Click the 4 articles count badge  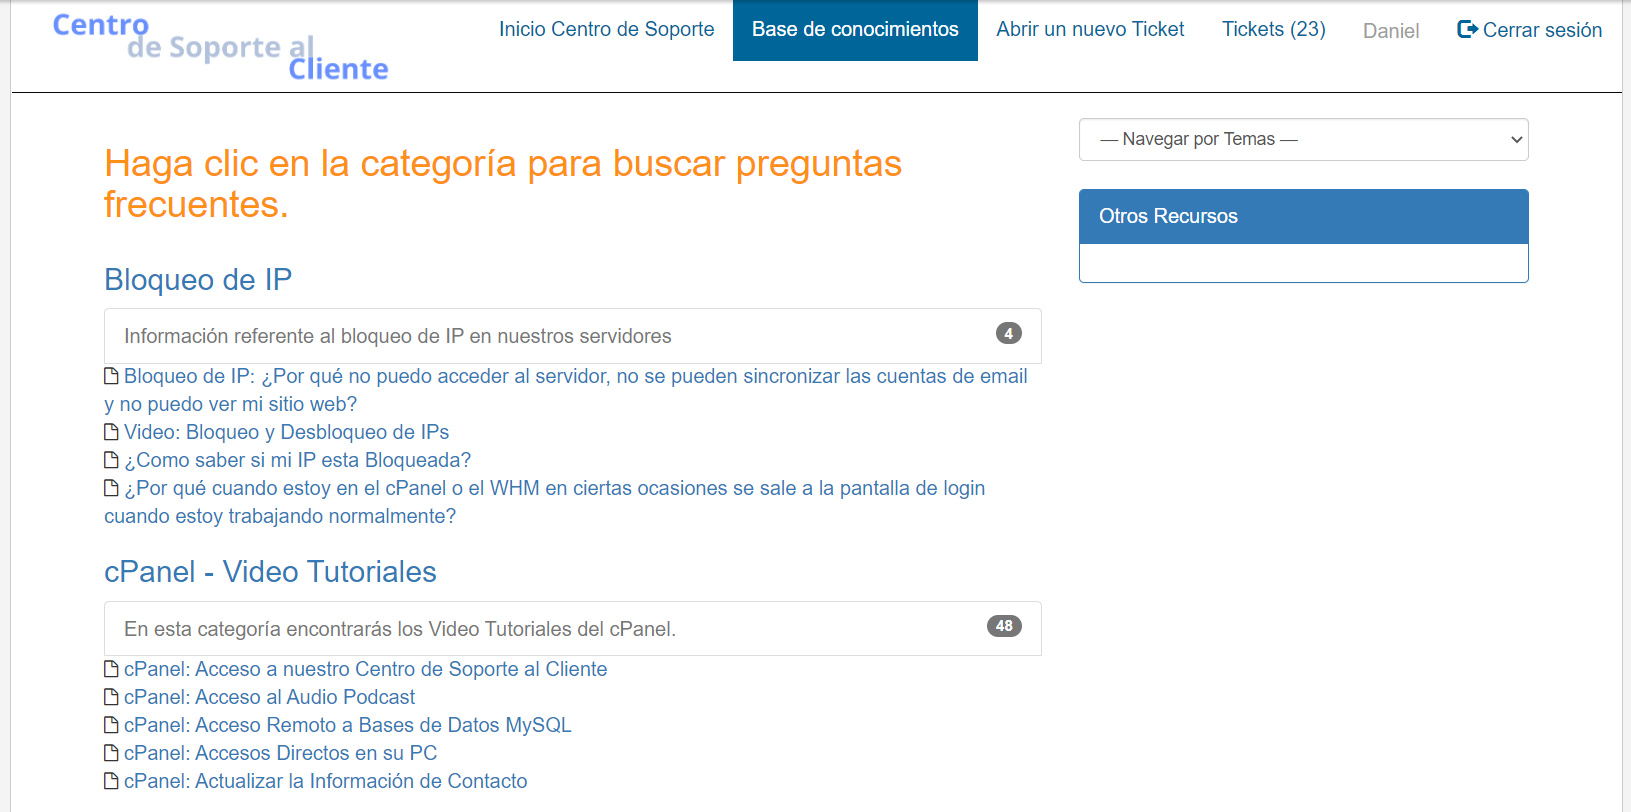[x=1008, y=334]
